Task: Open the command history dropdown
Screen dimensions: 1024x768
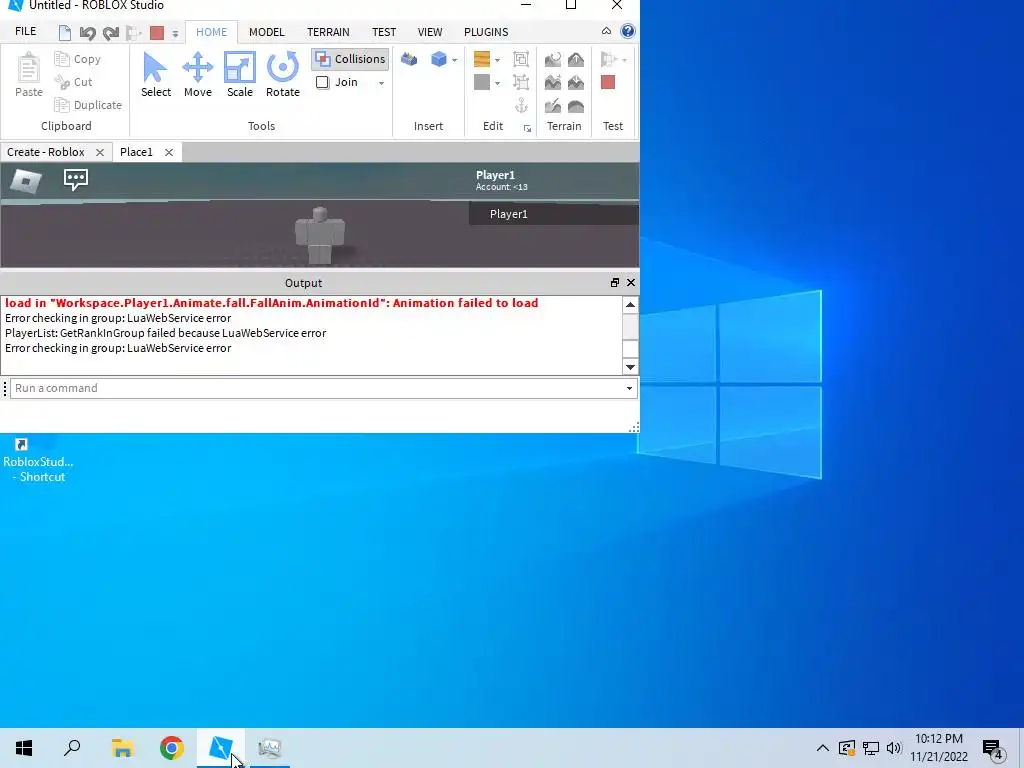Action: (630, 389)
